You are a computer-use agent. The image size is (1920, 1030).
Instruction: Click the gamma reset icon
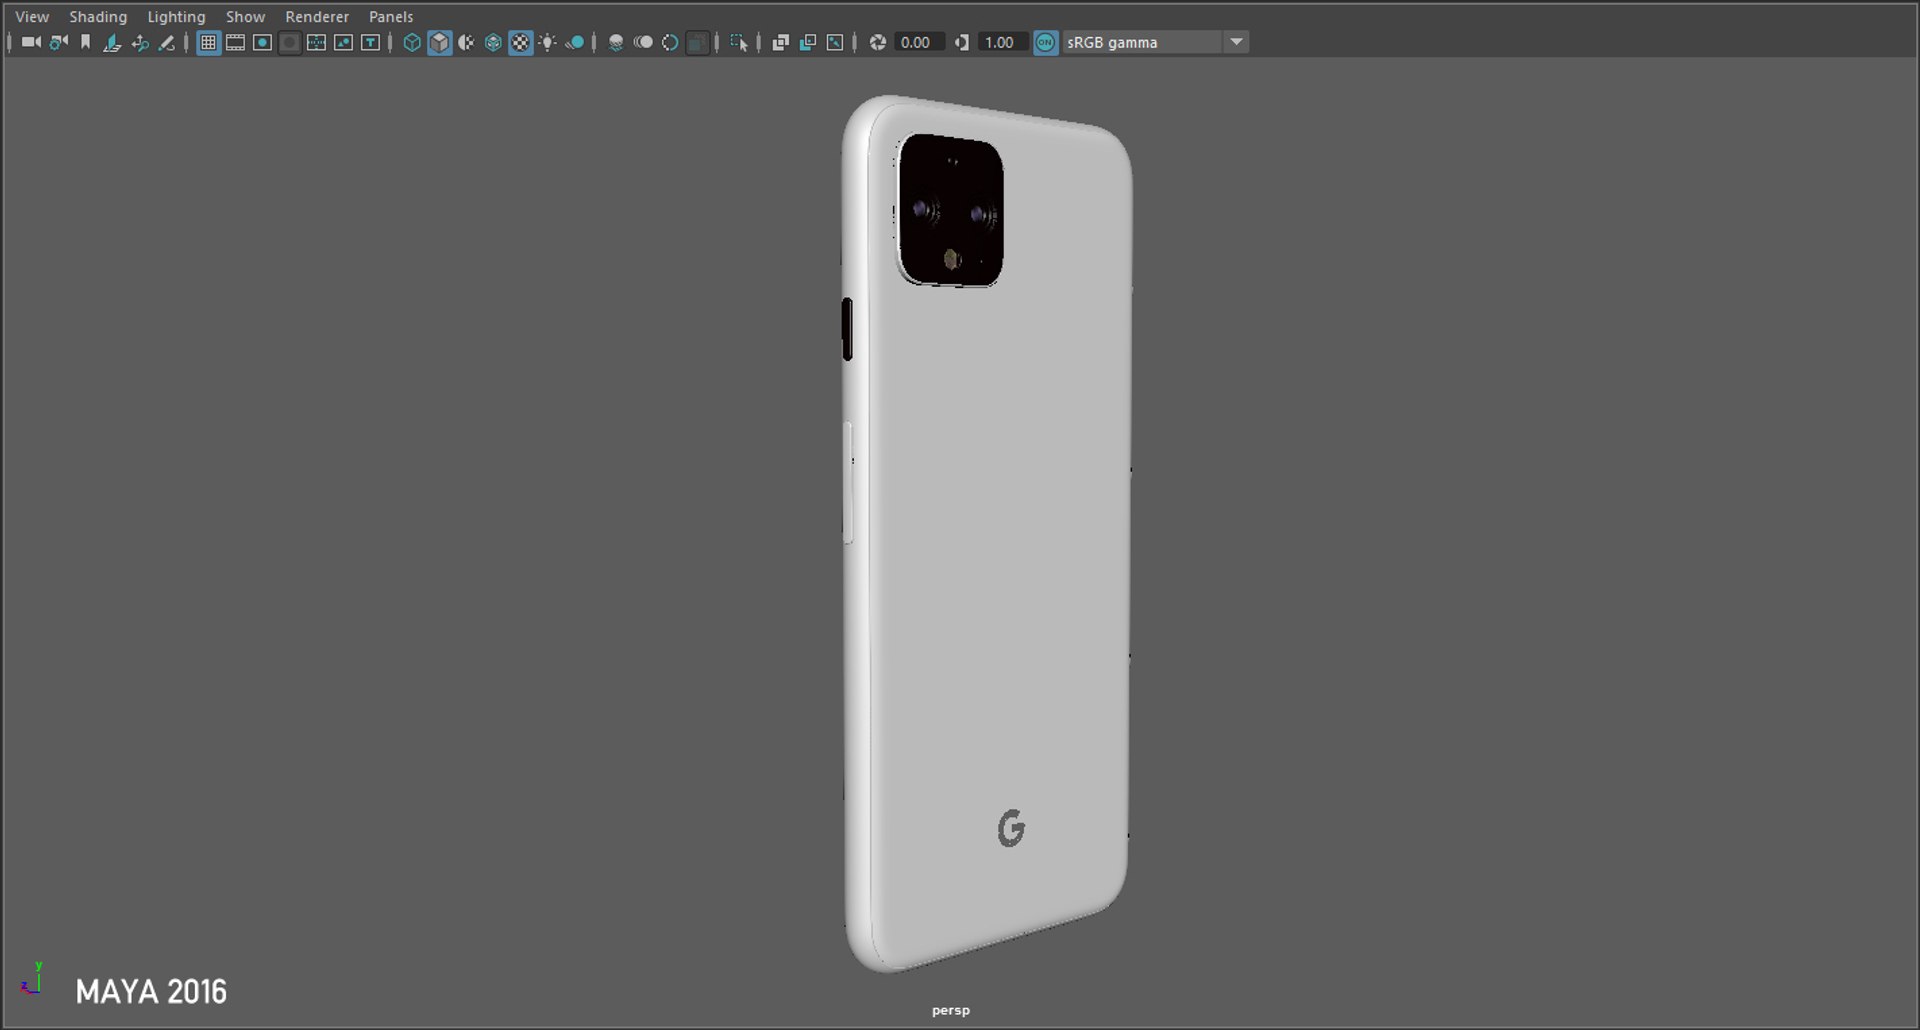[x=962, y=42]
